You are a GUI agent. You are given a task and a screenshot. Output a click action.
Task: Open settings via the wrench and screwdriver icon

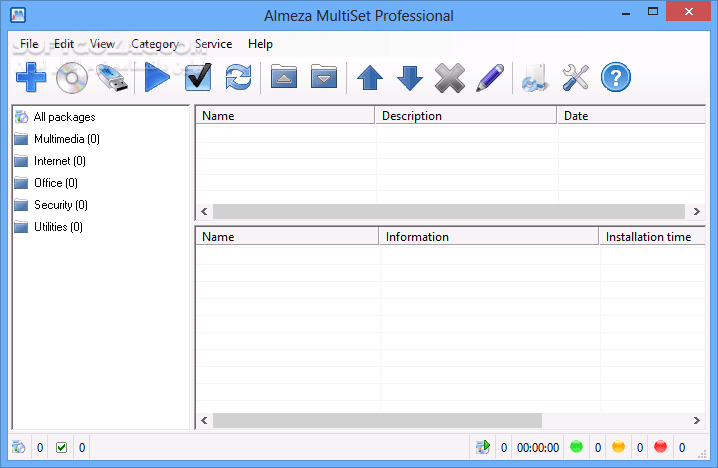[x=575, y=78]
